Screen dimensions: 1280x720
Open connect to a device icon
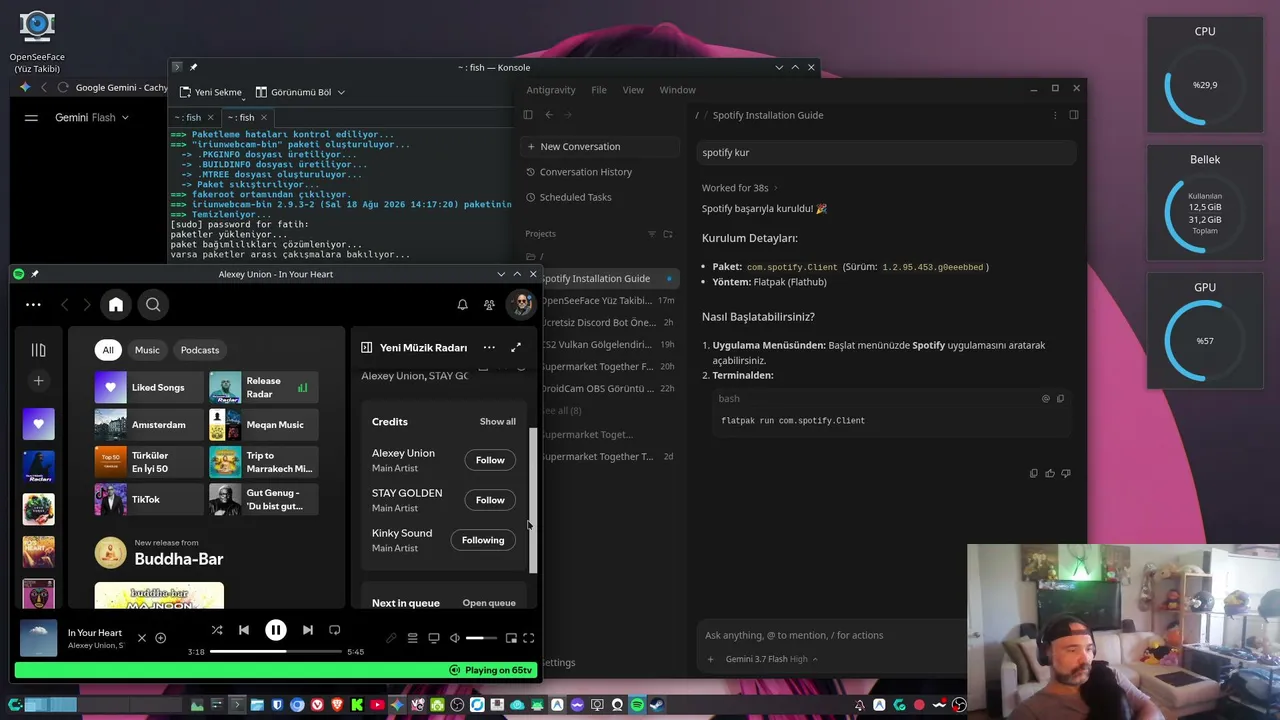click(x=434, y=638)
